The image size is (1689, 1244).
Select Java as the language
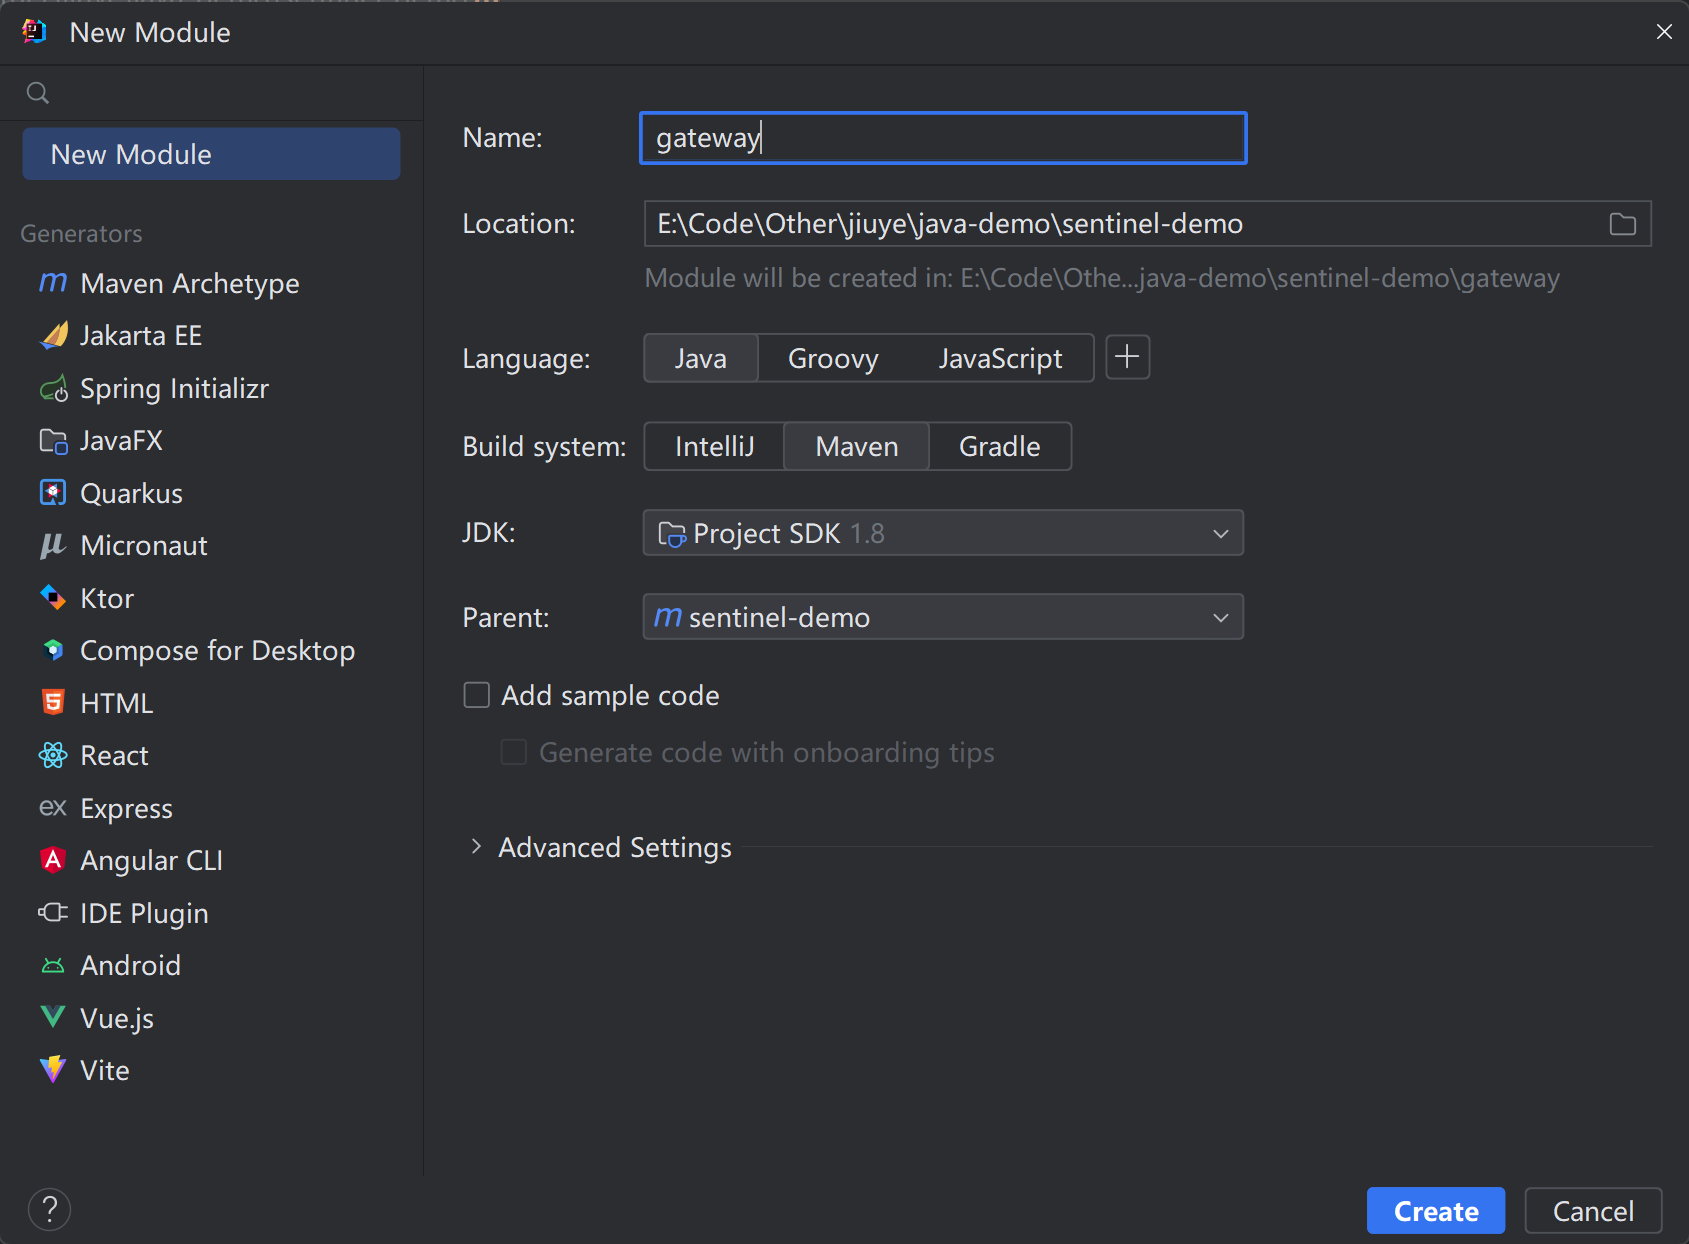[x=700, y=358]
